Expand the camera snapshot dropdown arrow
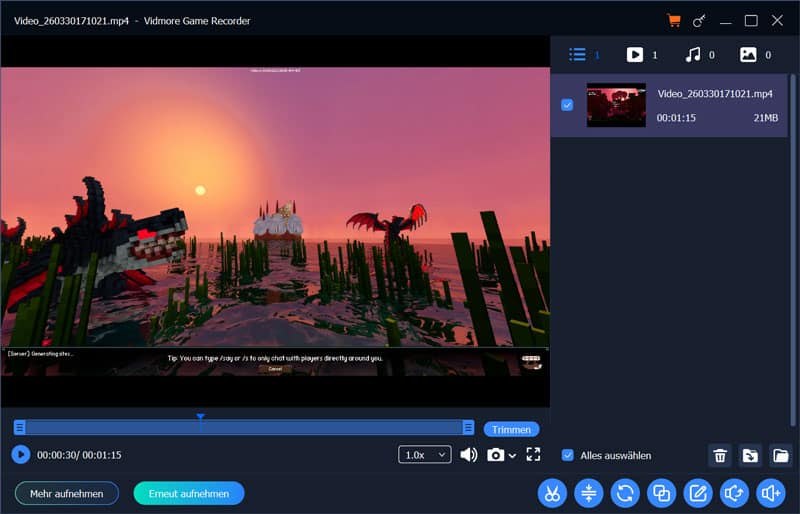 [x=513, y=456]
